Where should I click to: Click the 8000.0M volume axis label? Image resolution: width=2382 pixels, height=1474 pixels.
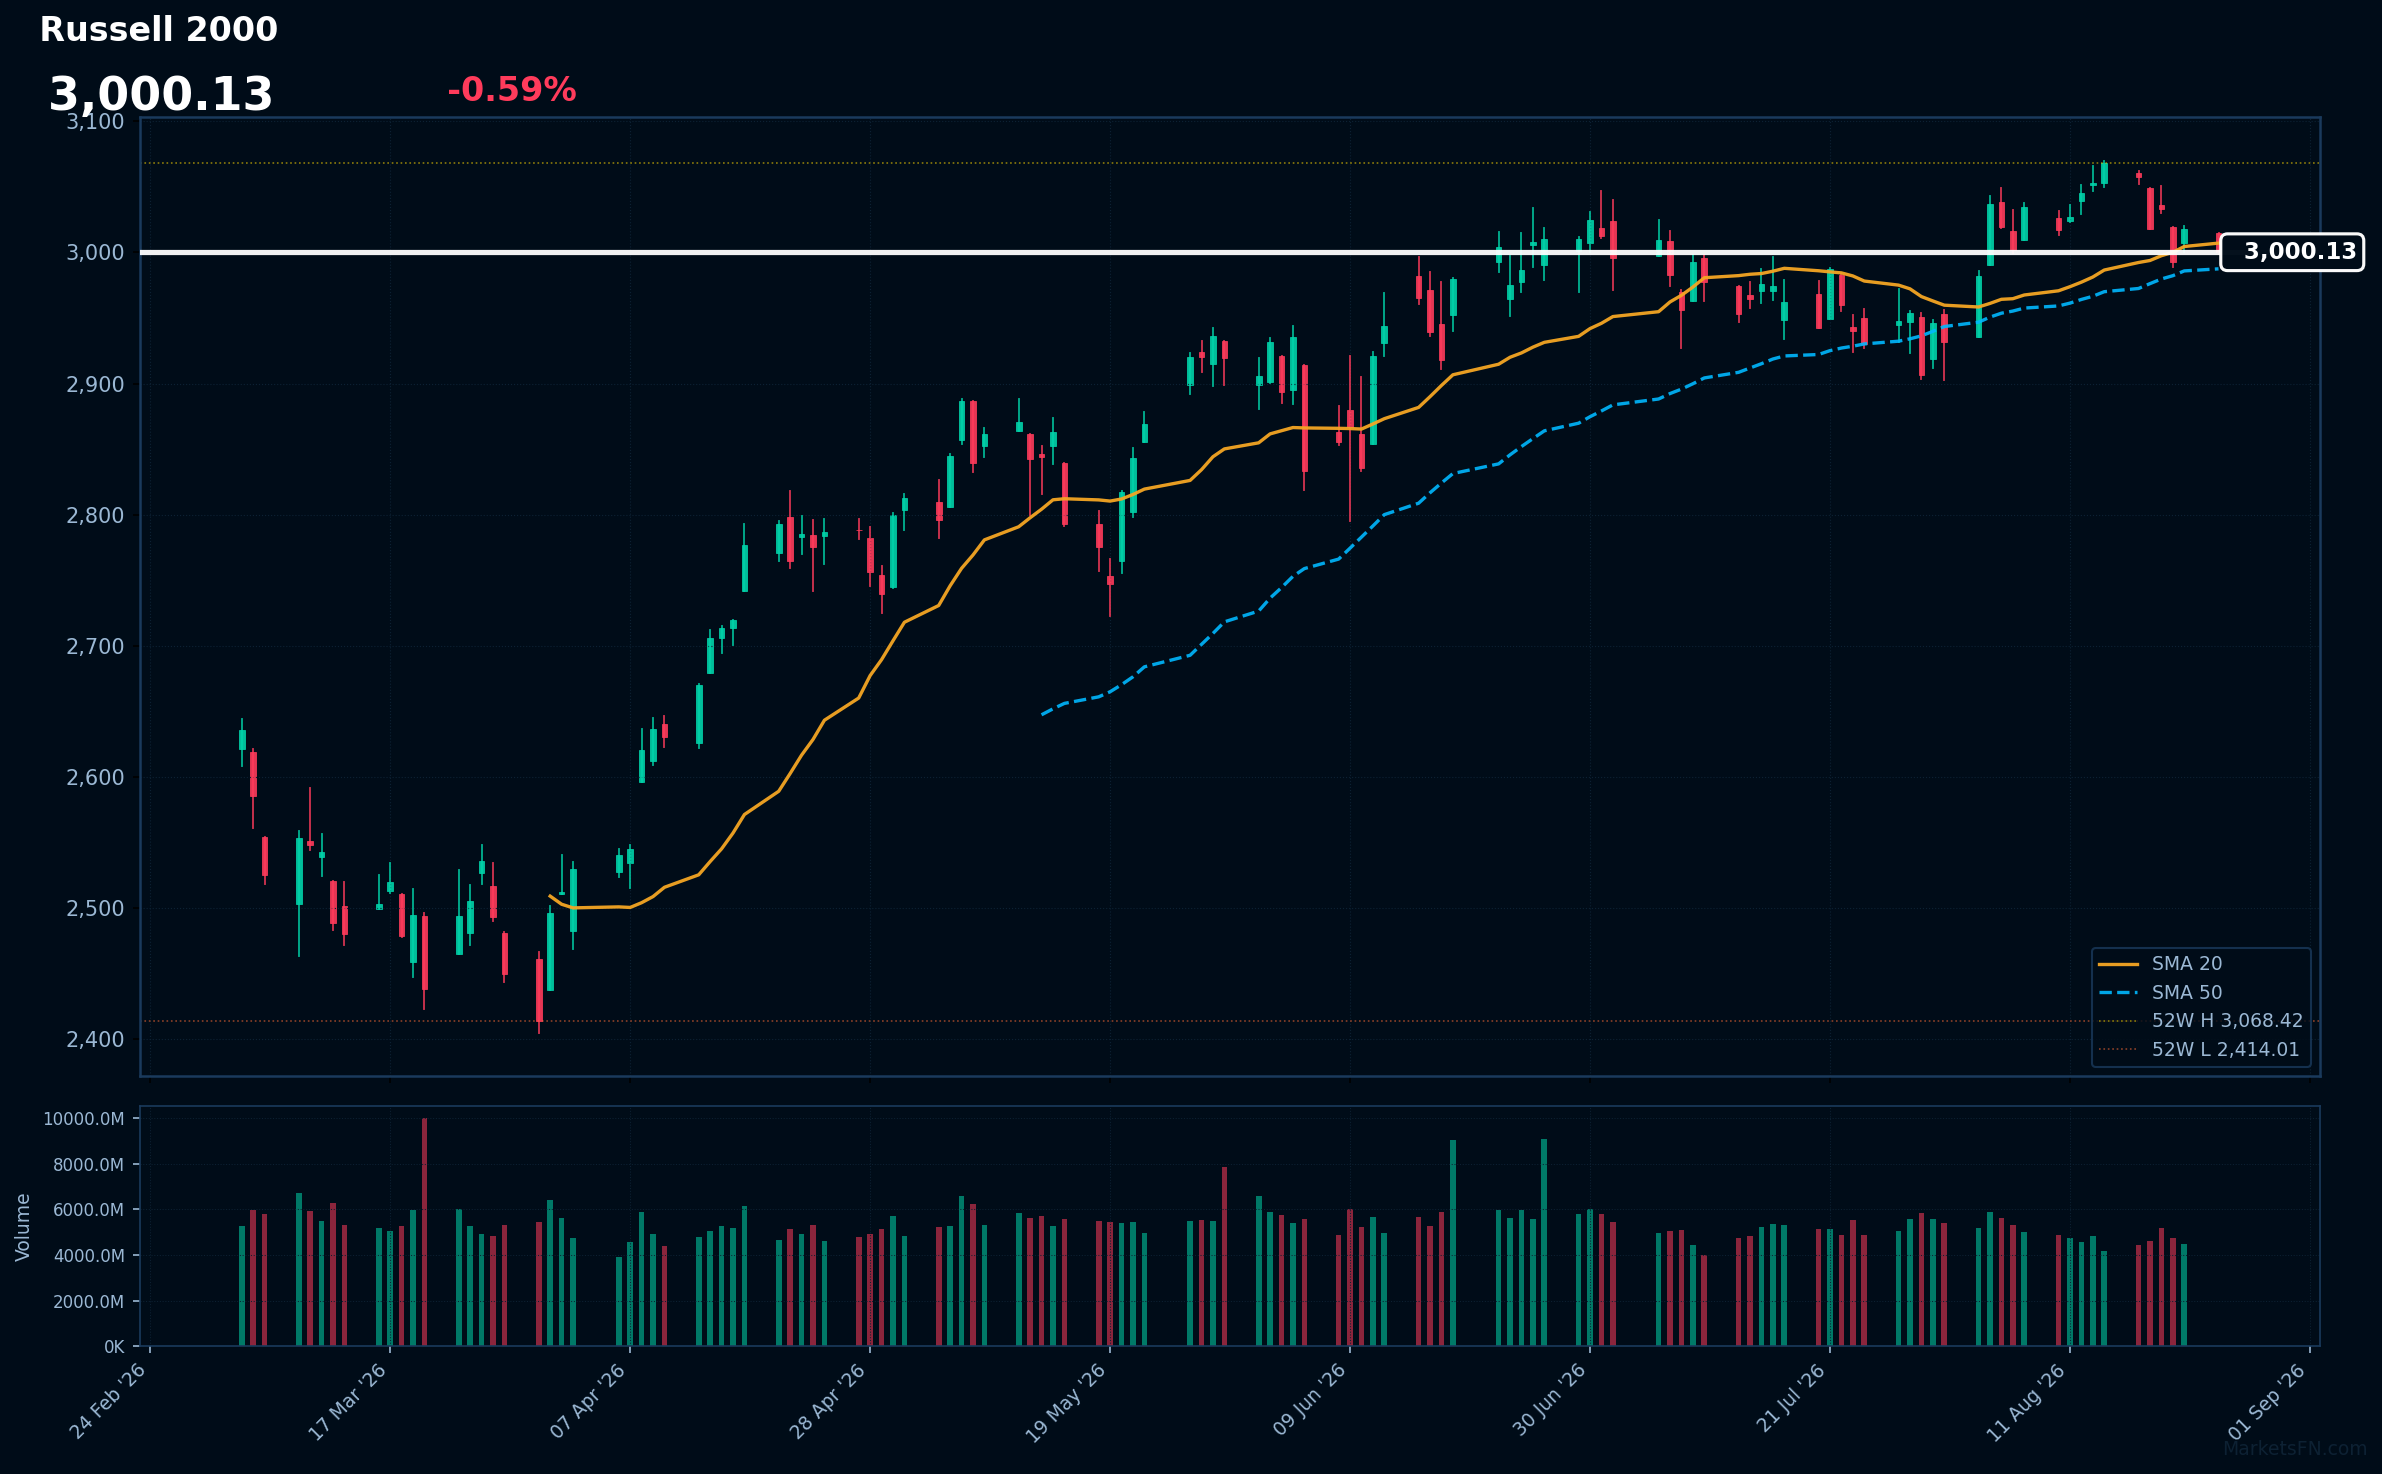(x=88, y=1165)
